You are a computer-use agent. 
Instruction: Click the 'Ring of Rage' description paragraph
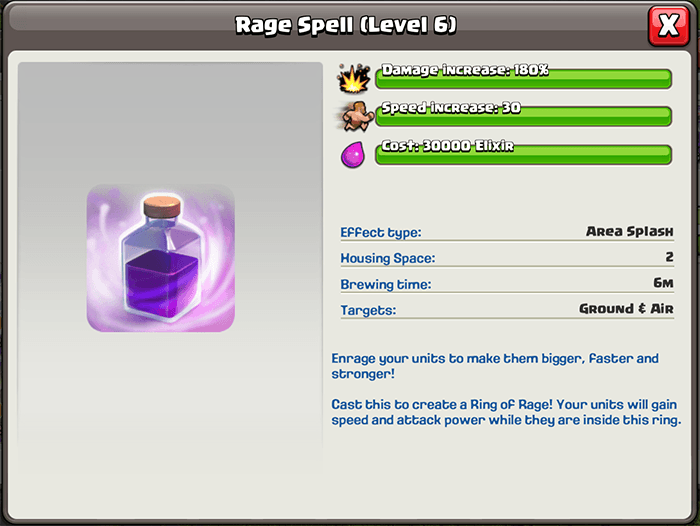tap(506, 412)
